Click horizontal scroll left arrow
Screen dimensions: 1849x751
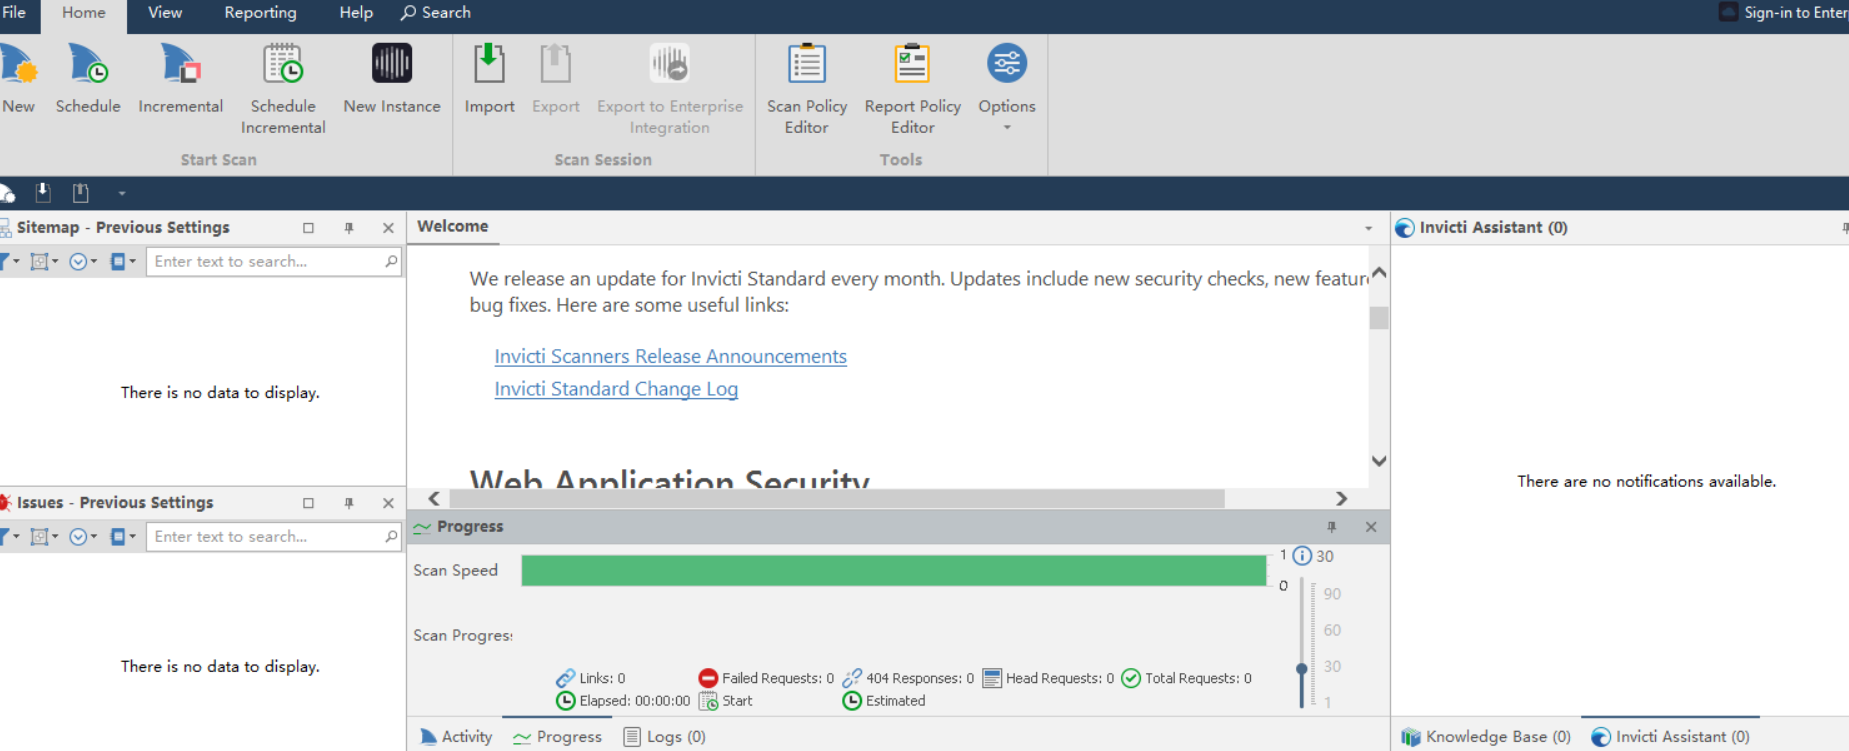pyautogui.click(x=434, y=498)
